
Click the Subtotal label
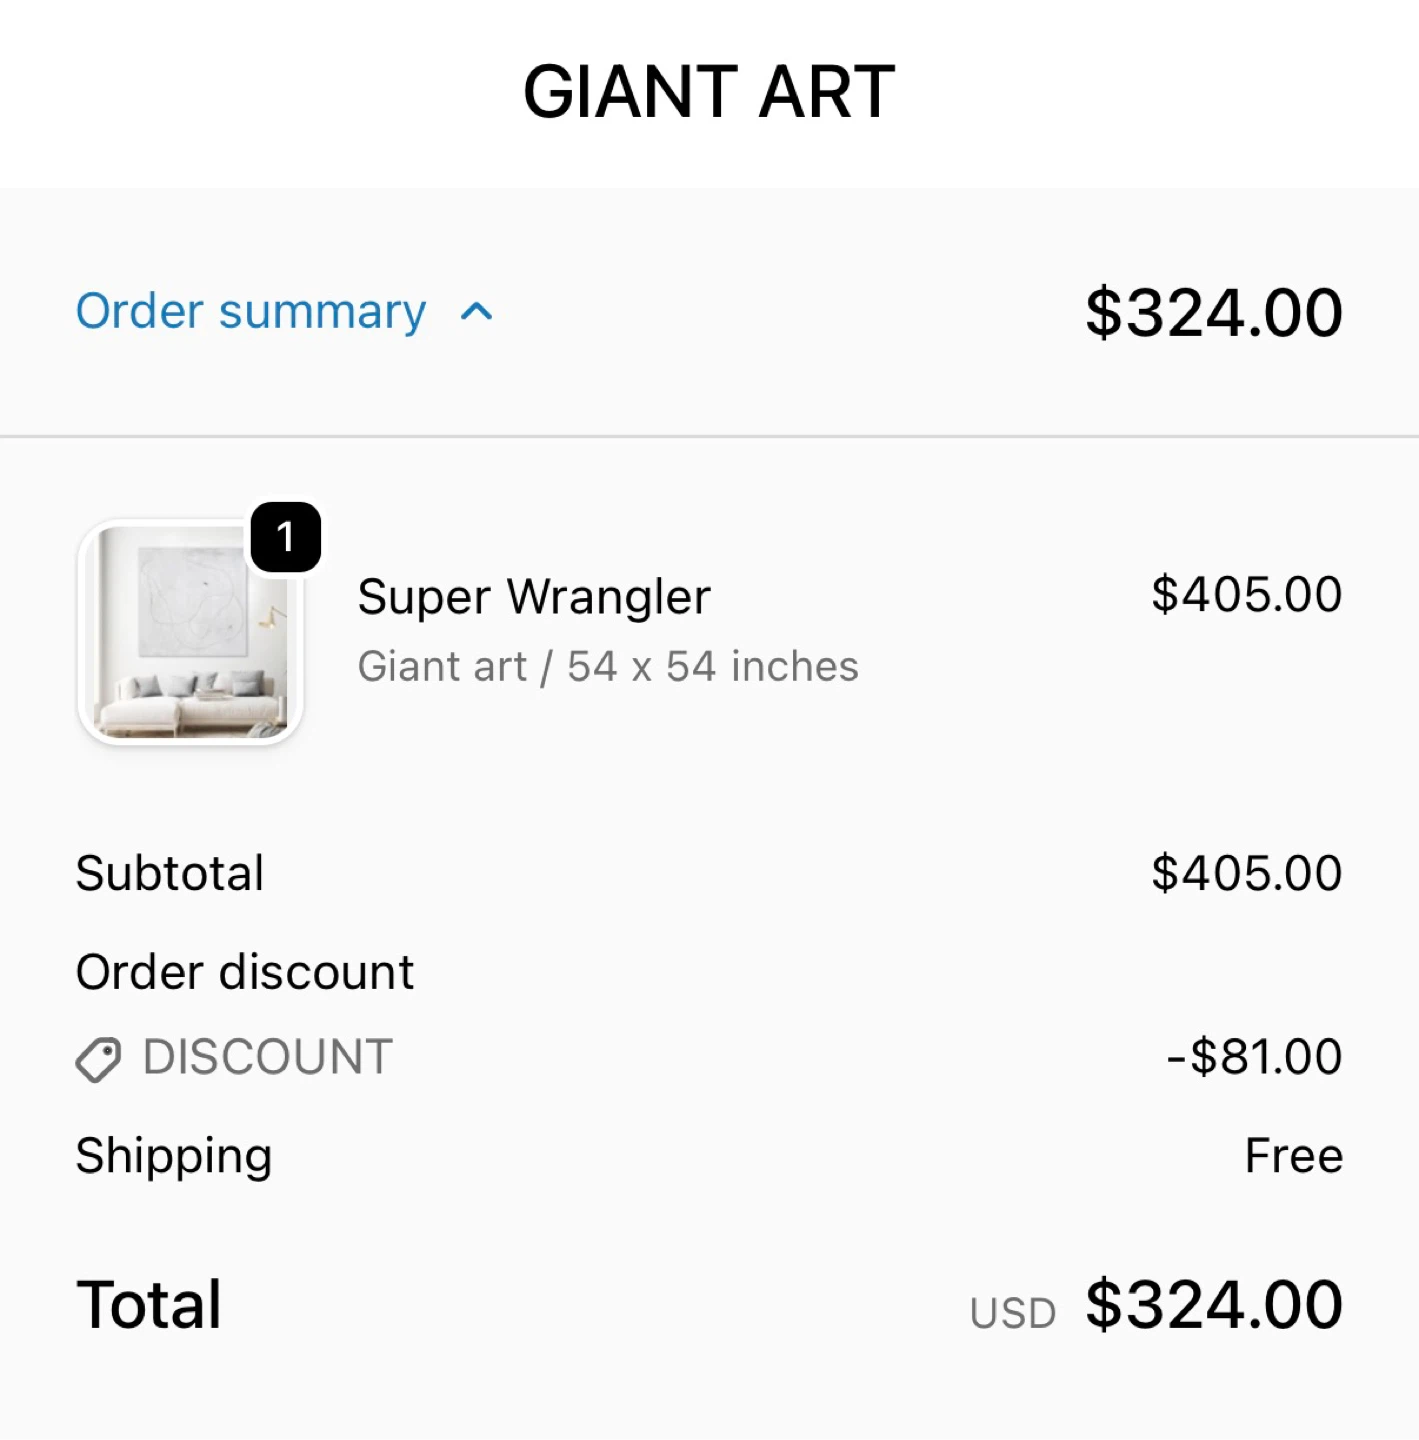tap(170, 873)
